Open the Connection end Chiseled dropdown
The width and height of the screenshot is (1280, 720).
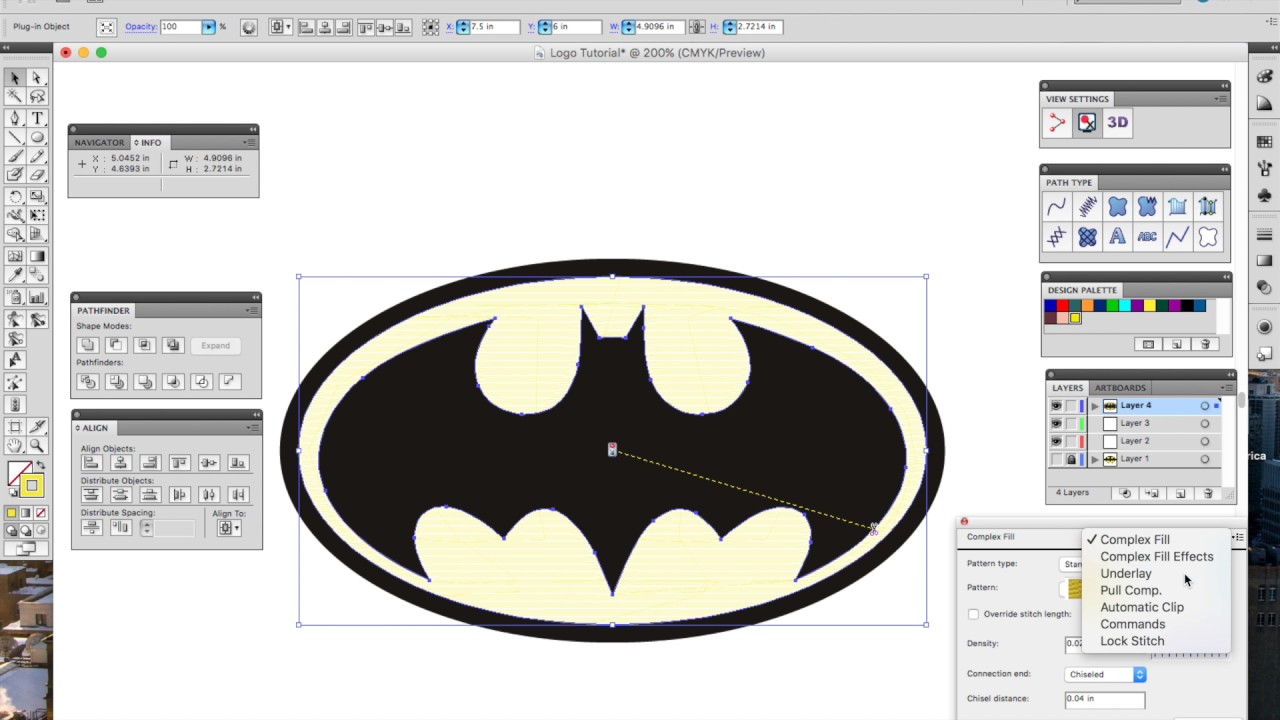[1105, 674]
